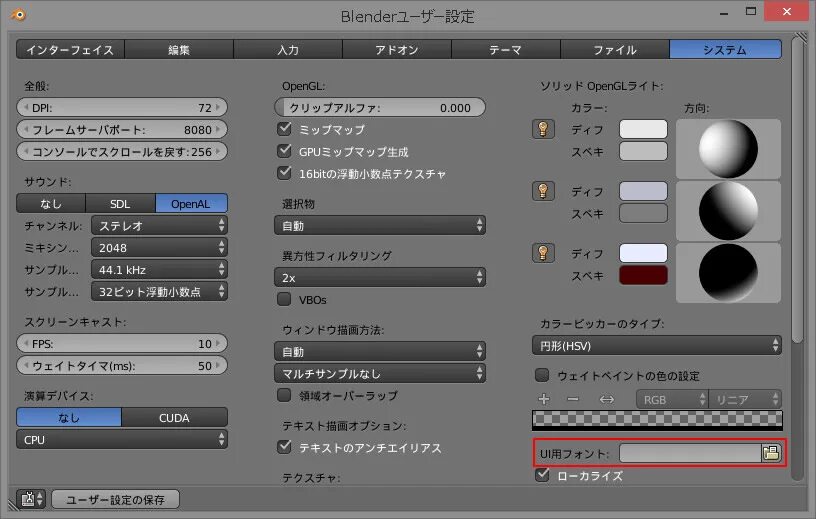This screenshot has height=519, width=816.
Task: Select CUDA compute device
Action: (174, 417)
